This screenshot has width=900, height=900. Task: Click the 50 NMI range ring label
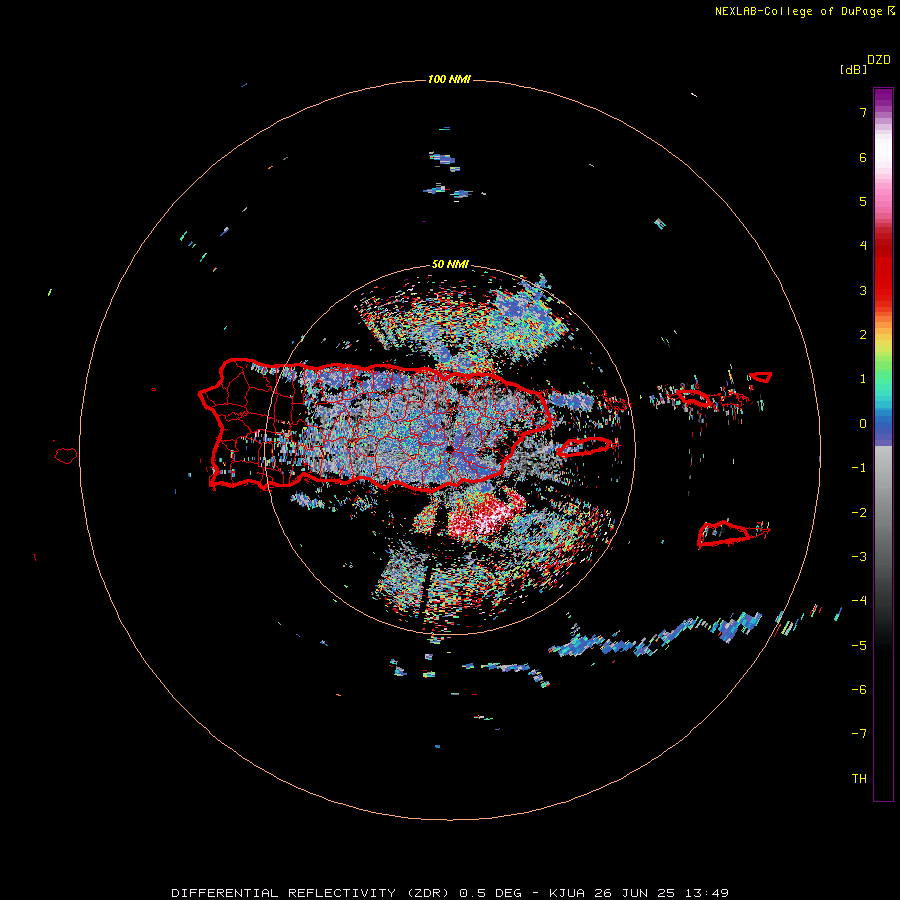450,264
